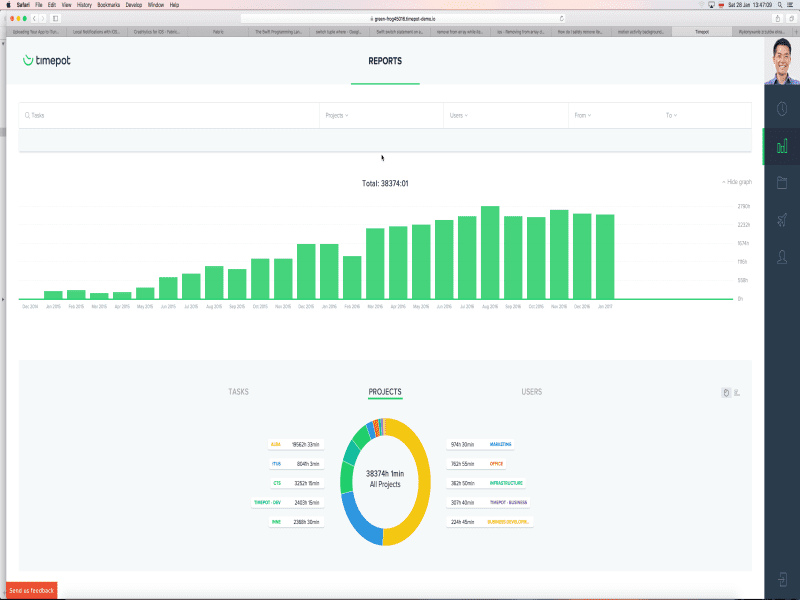The width and height of the screenshot is (800, 600).
Task: Click the timepot logo
Action: click(x=47, y=61)
